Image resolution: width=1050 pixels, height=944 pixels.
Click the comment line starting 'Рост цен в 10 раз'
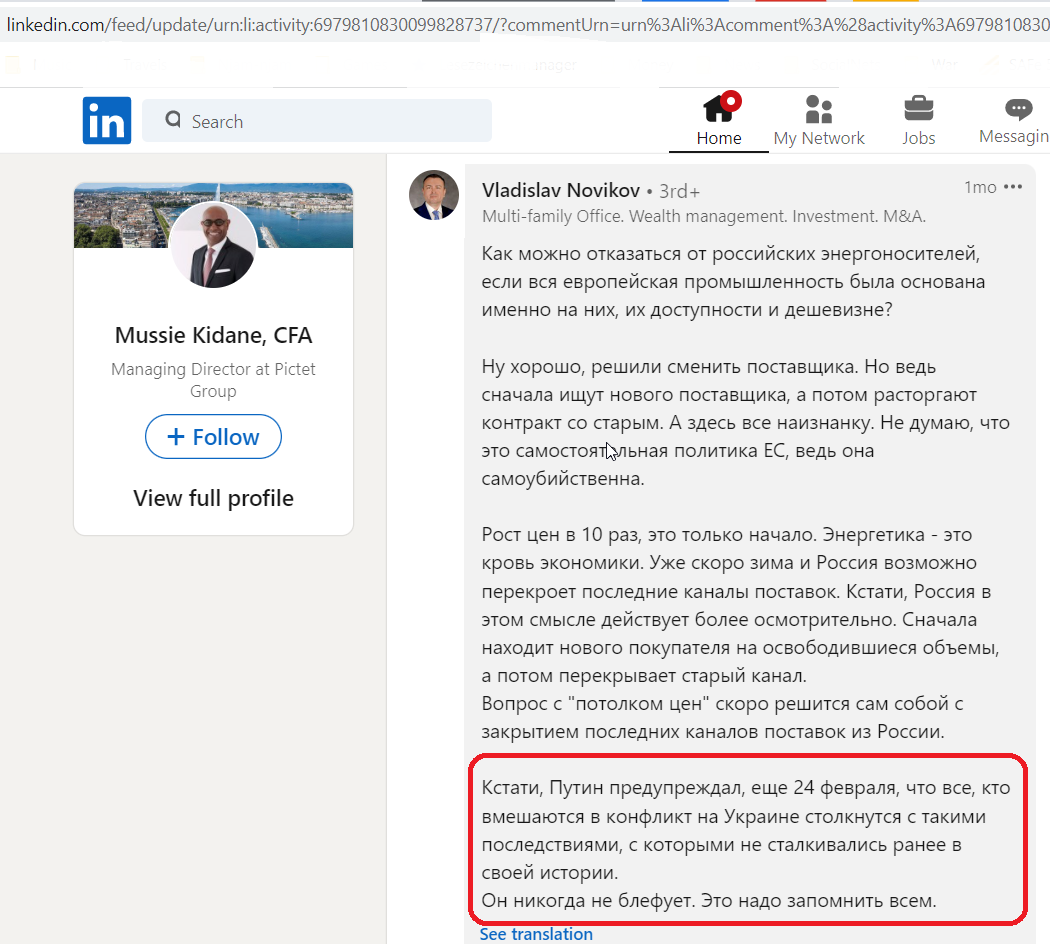click(x=727, y=535)
